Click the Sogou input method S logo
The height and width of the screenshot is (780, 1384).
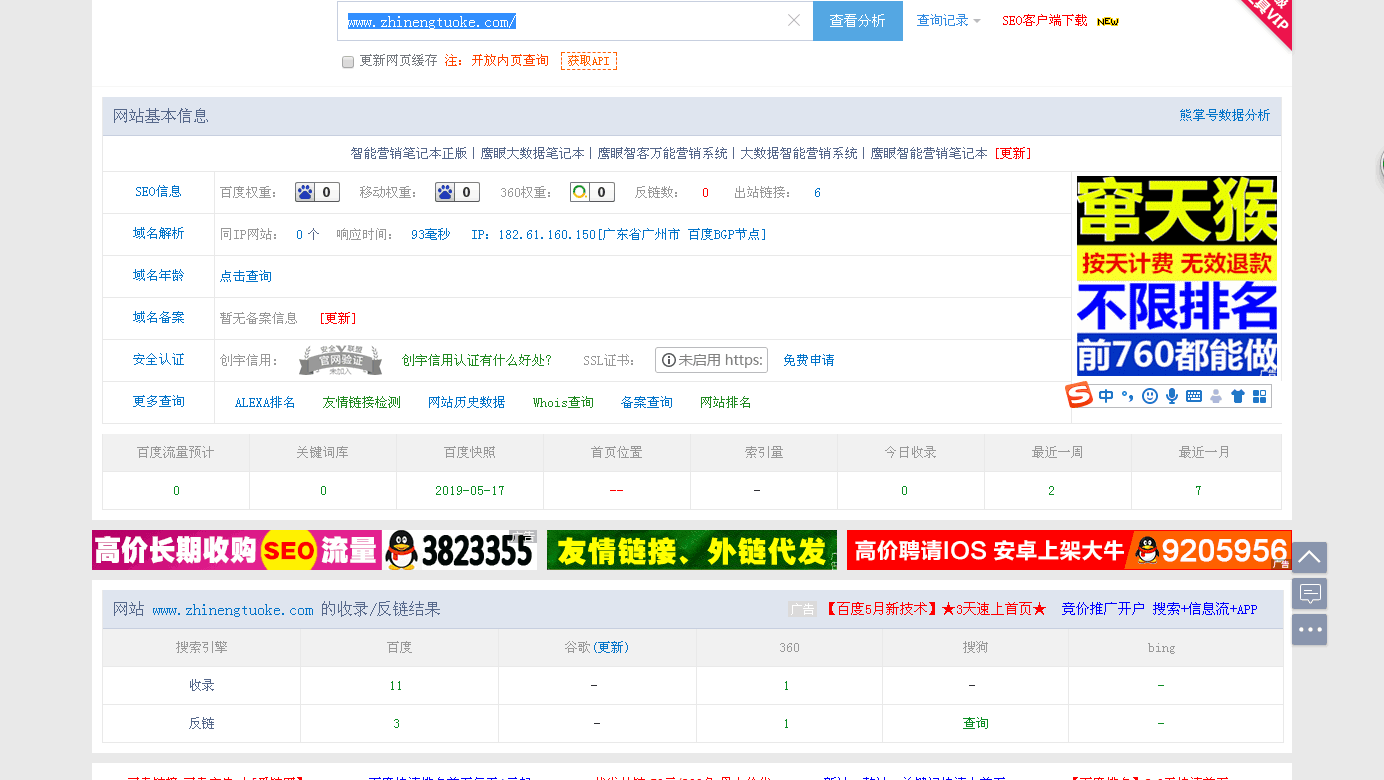click(x=1079, y=396)
